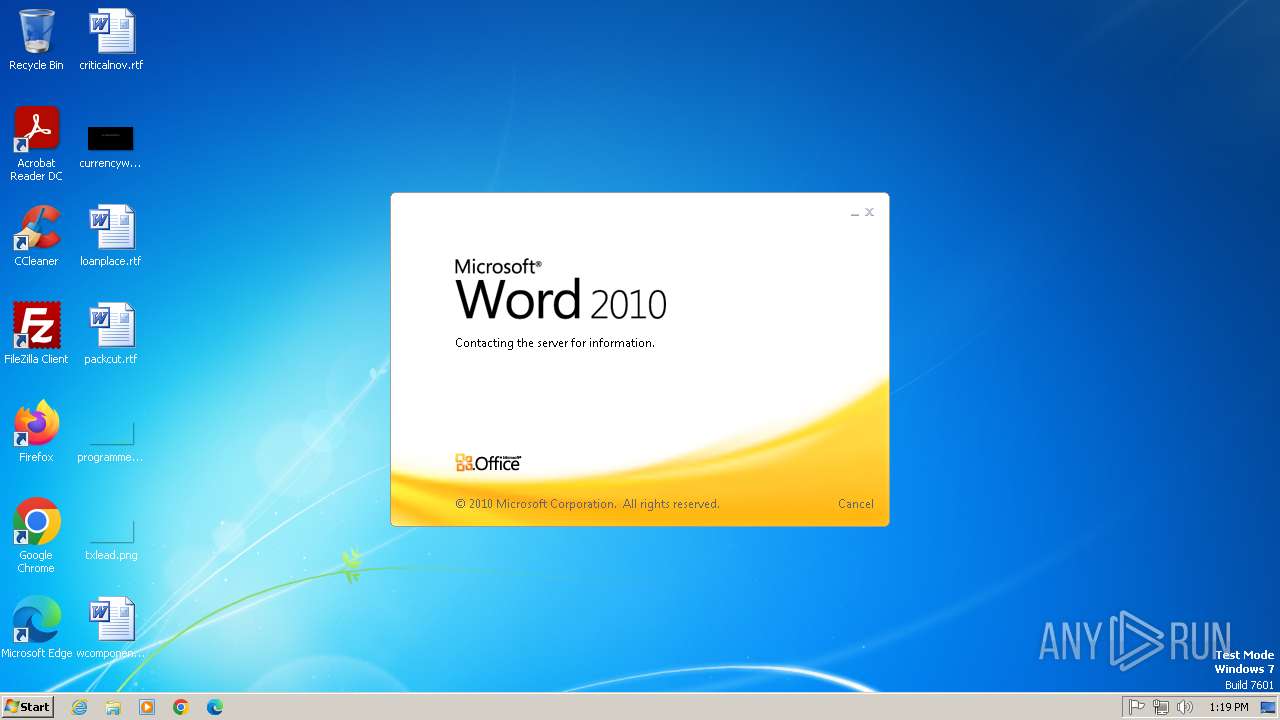Open Firefox desktop shortcut
Image resolution: width=1280 pixels, height=720 pixels.
[x=36, y=432]
